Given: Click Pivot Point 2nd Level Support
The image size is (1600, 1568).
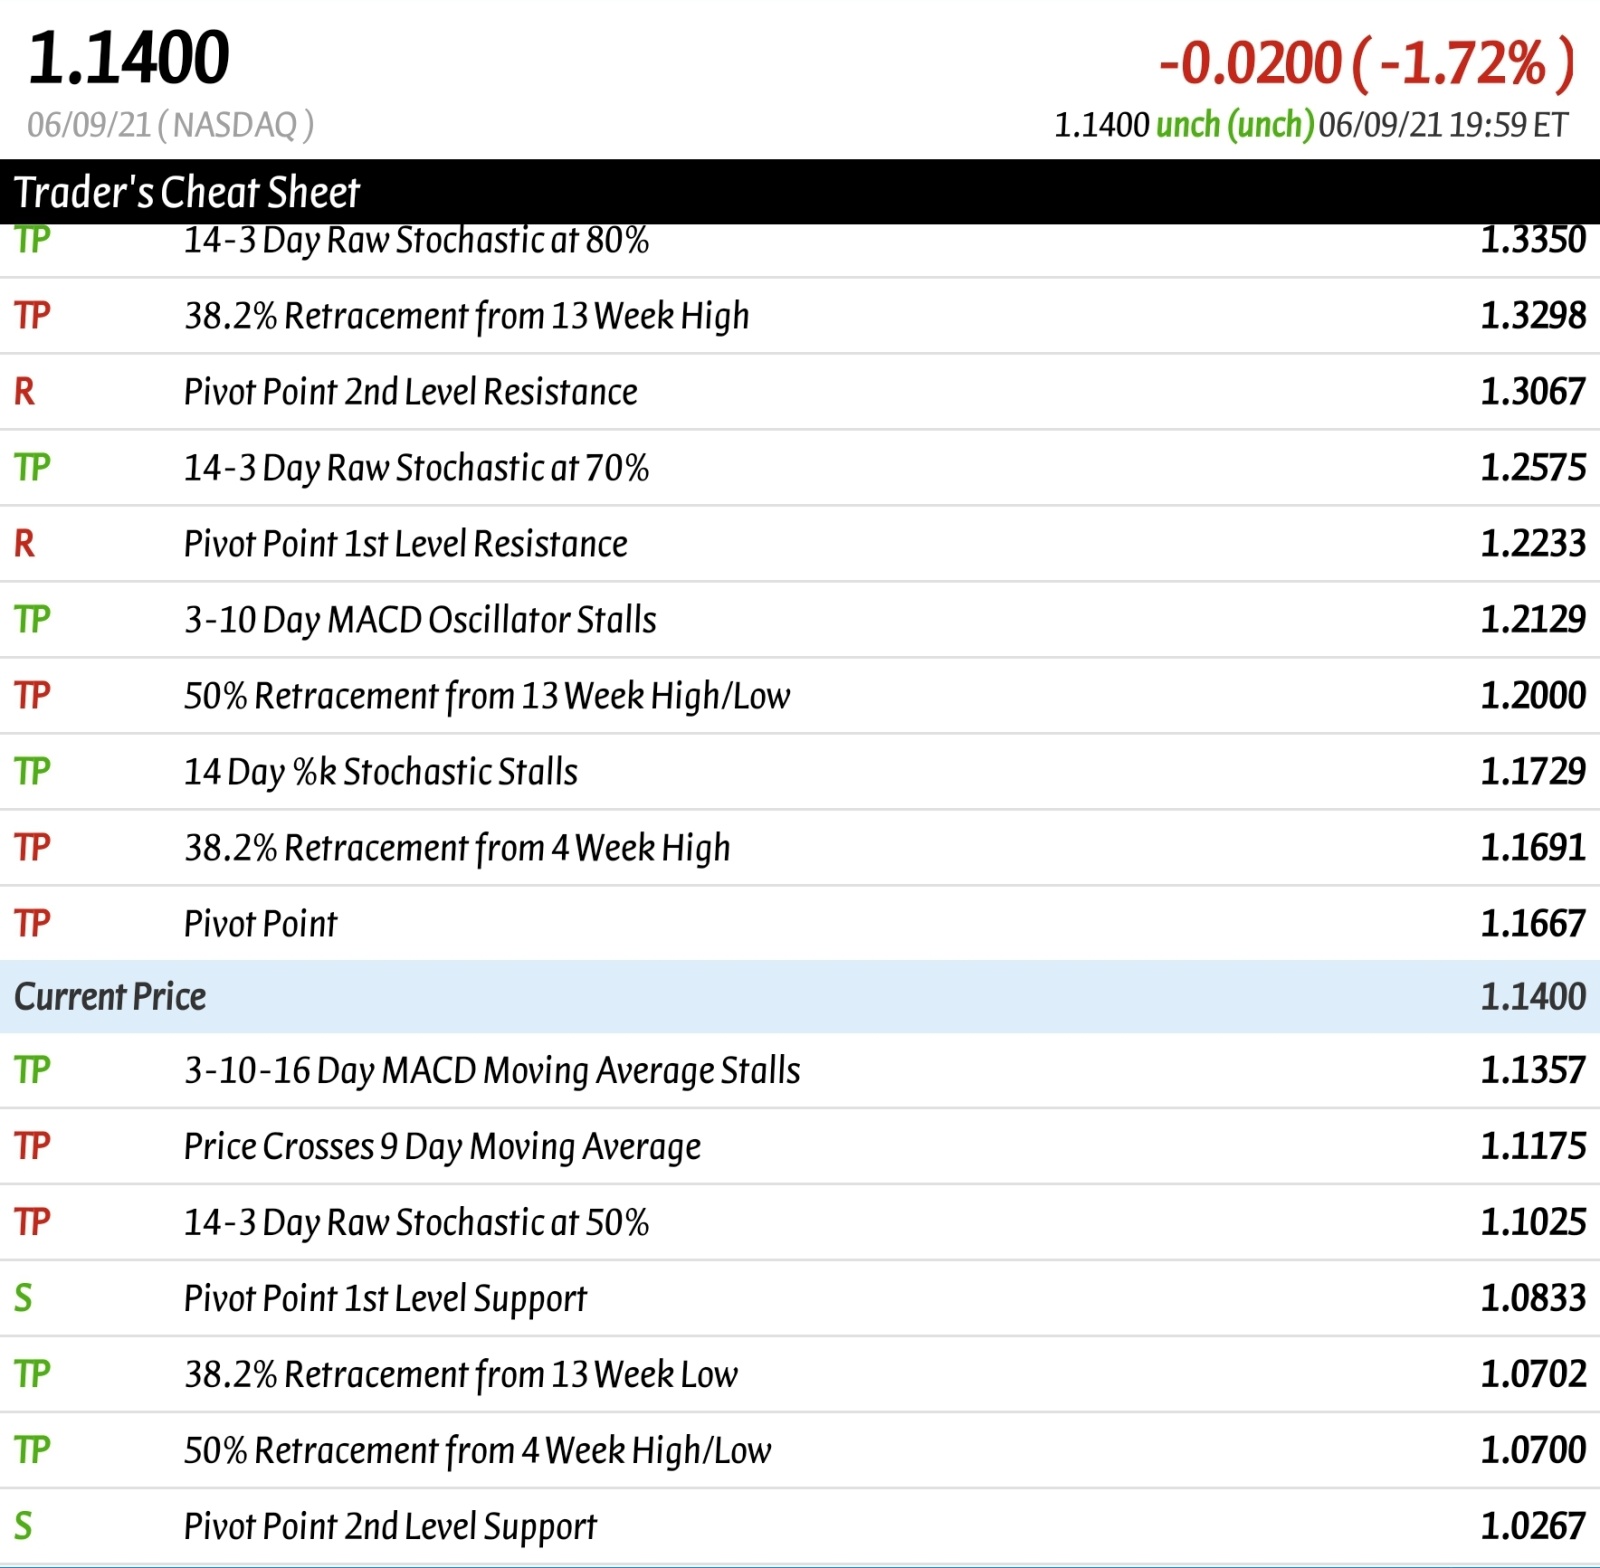Looking at the screenshot, I should point(390,1527).
